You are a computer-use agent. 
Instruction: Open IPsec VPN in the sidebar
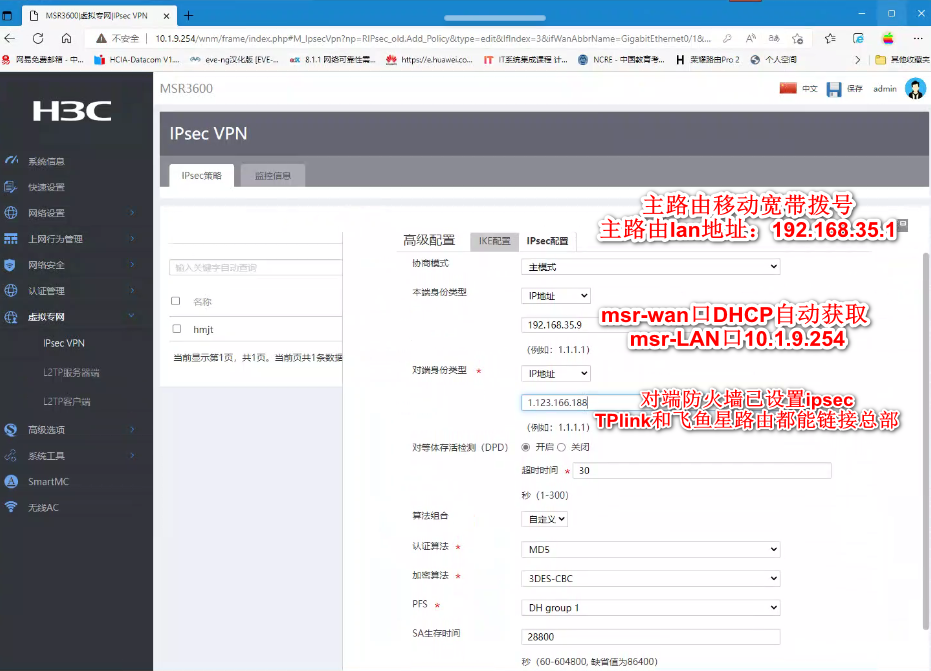[64, 343]
